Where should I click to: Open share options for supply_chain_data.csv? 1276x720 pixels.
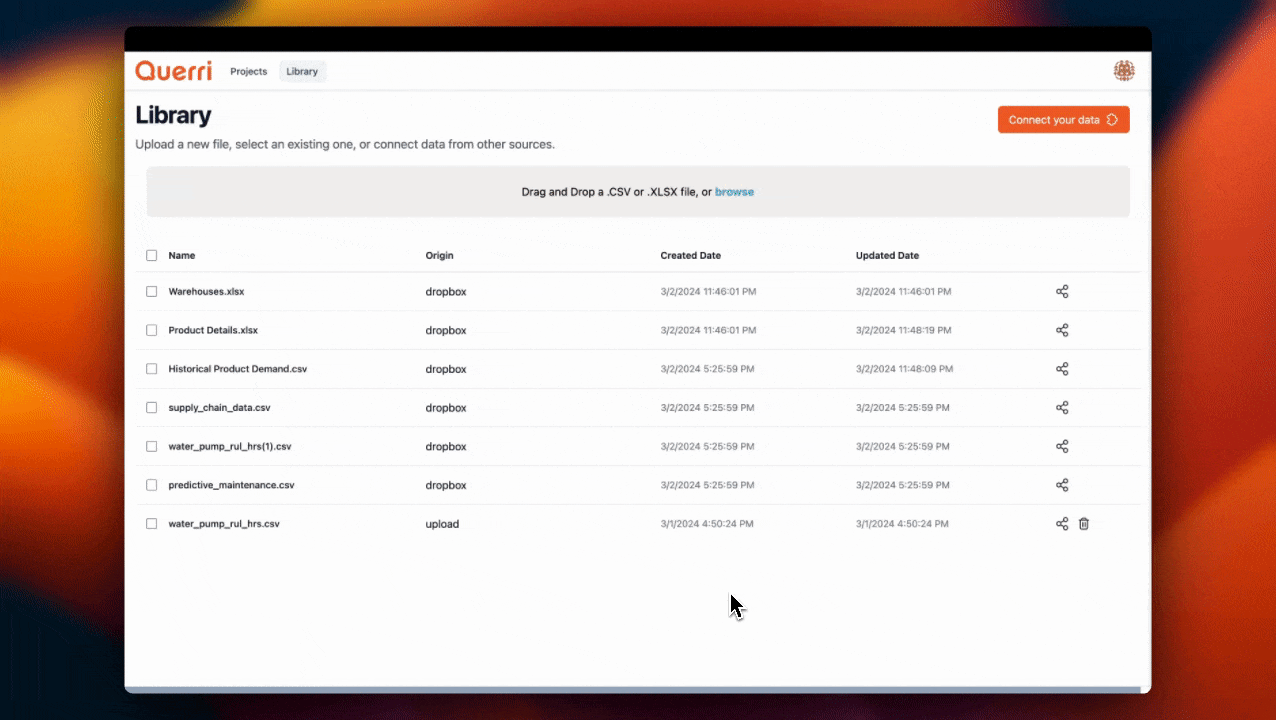point(1062,408)
